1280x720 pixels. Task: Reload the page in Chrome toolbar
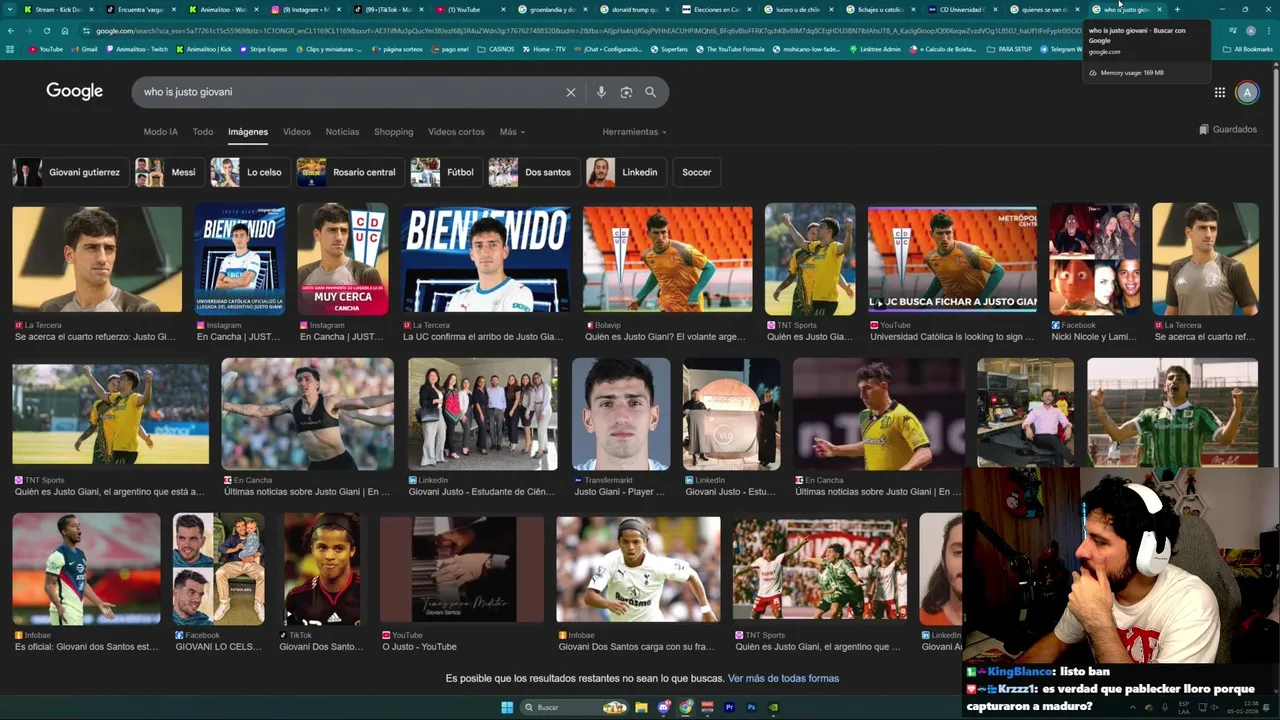[46, 31]
